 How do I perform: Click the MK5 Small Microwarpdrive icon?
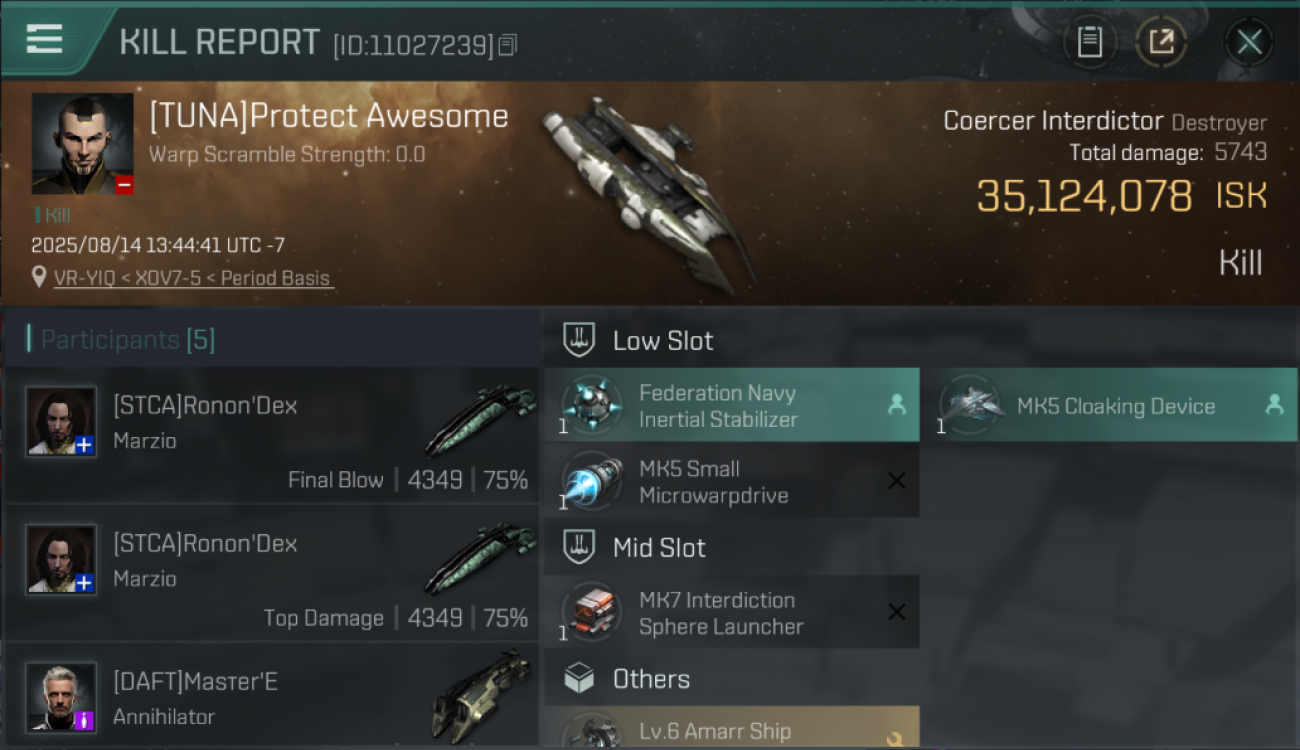[x=592, y=481]
